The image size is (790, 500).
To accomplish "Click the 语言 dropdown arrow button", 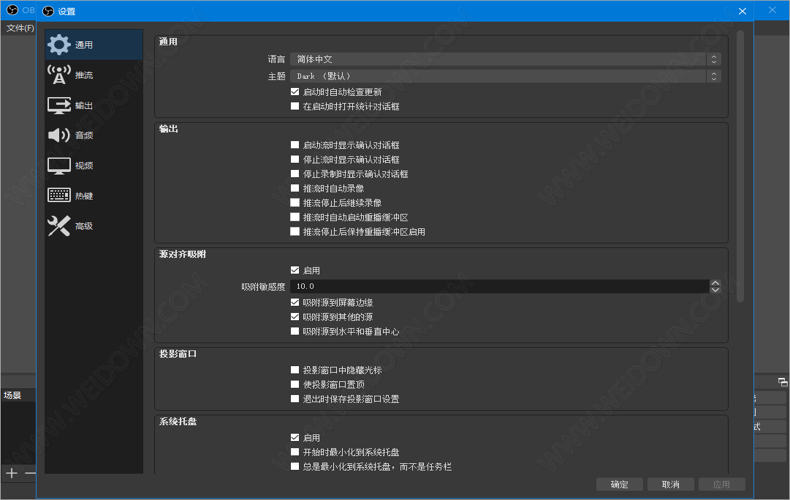I will 714,59.
